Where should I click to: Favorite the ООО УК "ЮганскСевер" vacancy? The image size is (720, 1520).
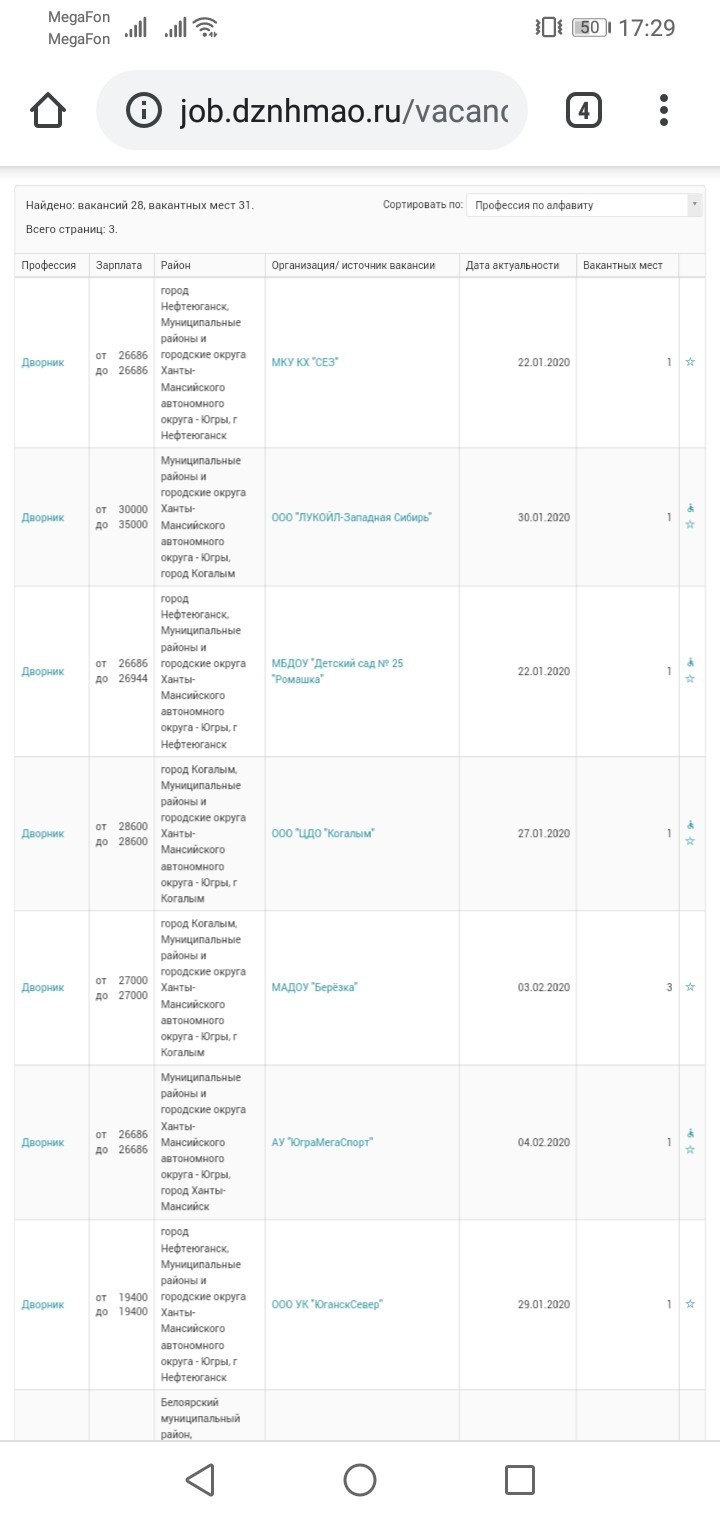coord(690,1304)
